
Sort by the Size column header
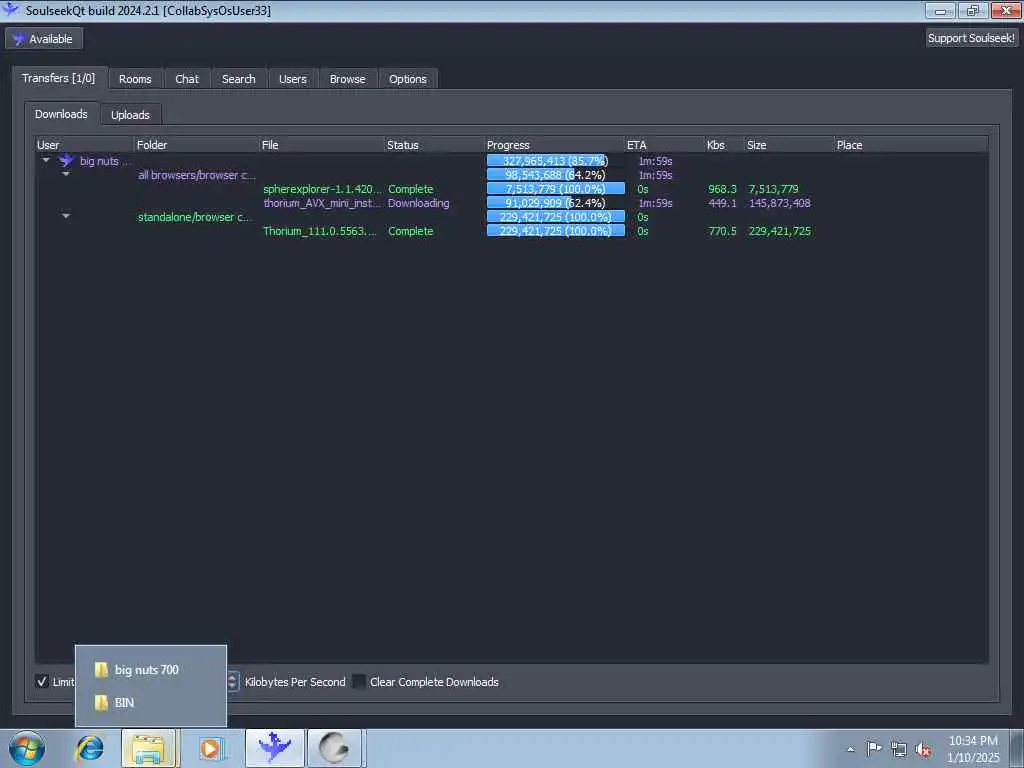tap(789, 145)
